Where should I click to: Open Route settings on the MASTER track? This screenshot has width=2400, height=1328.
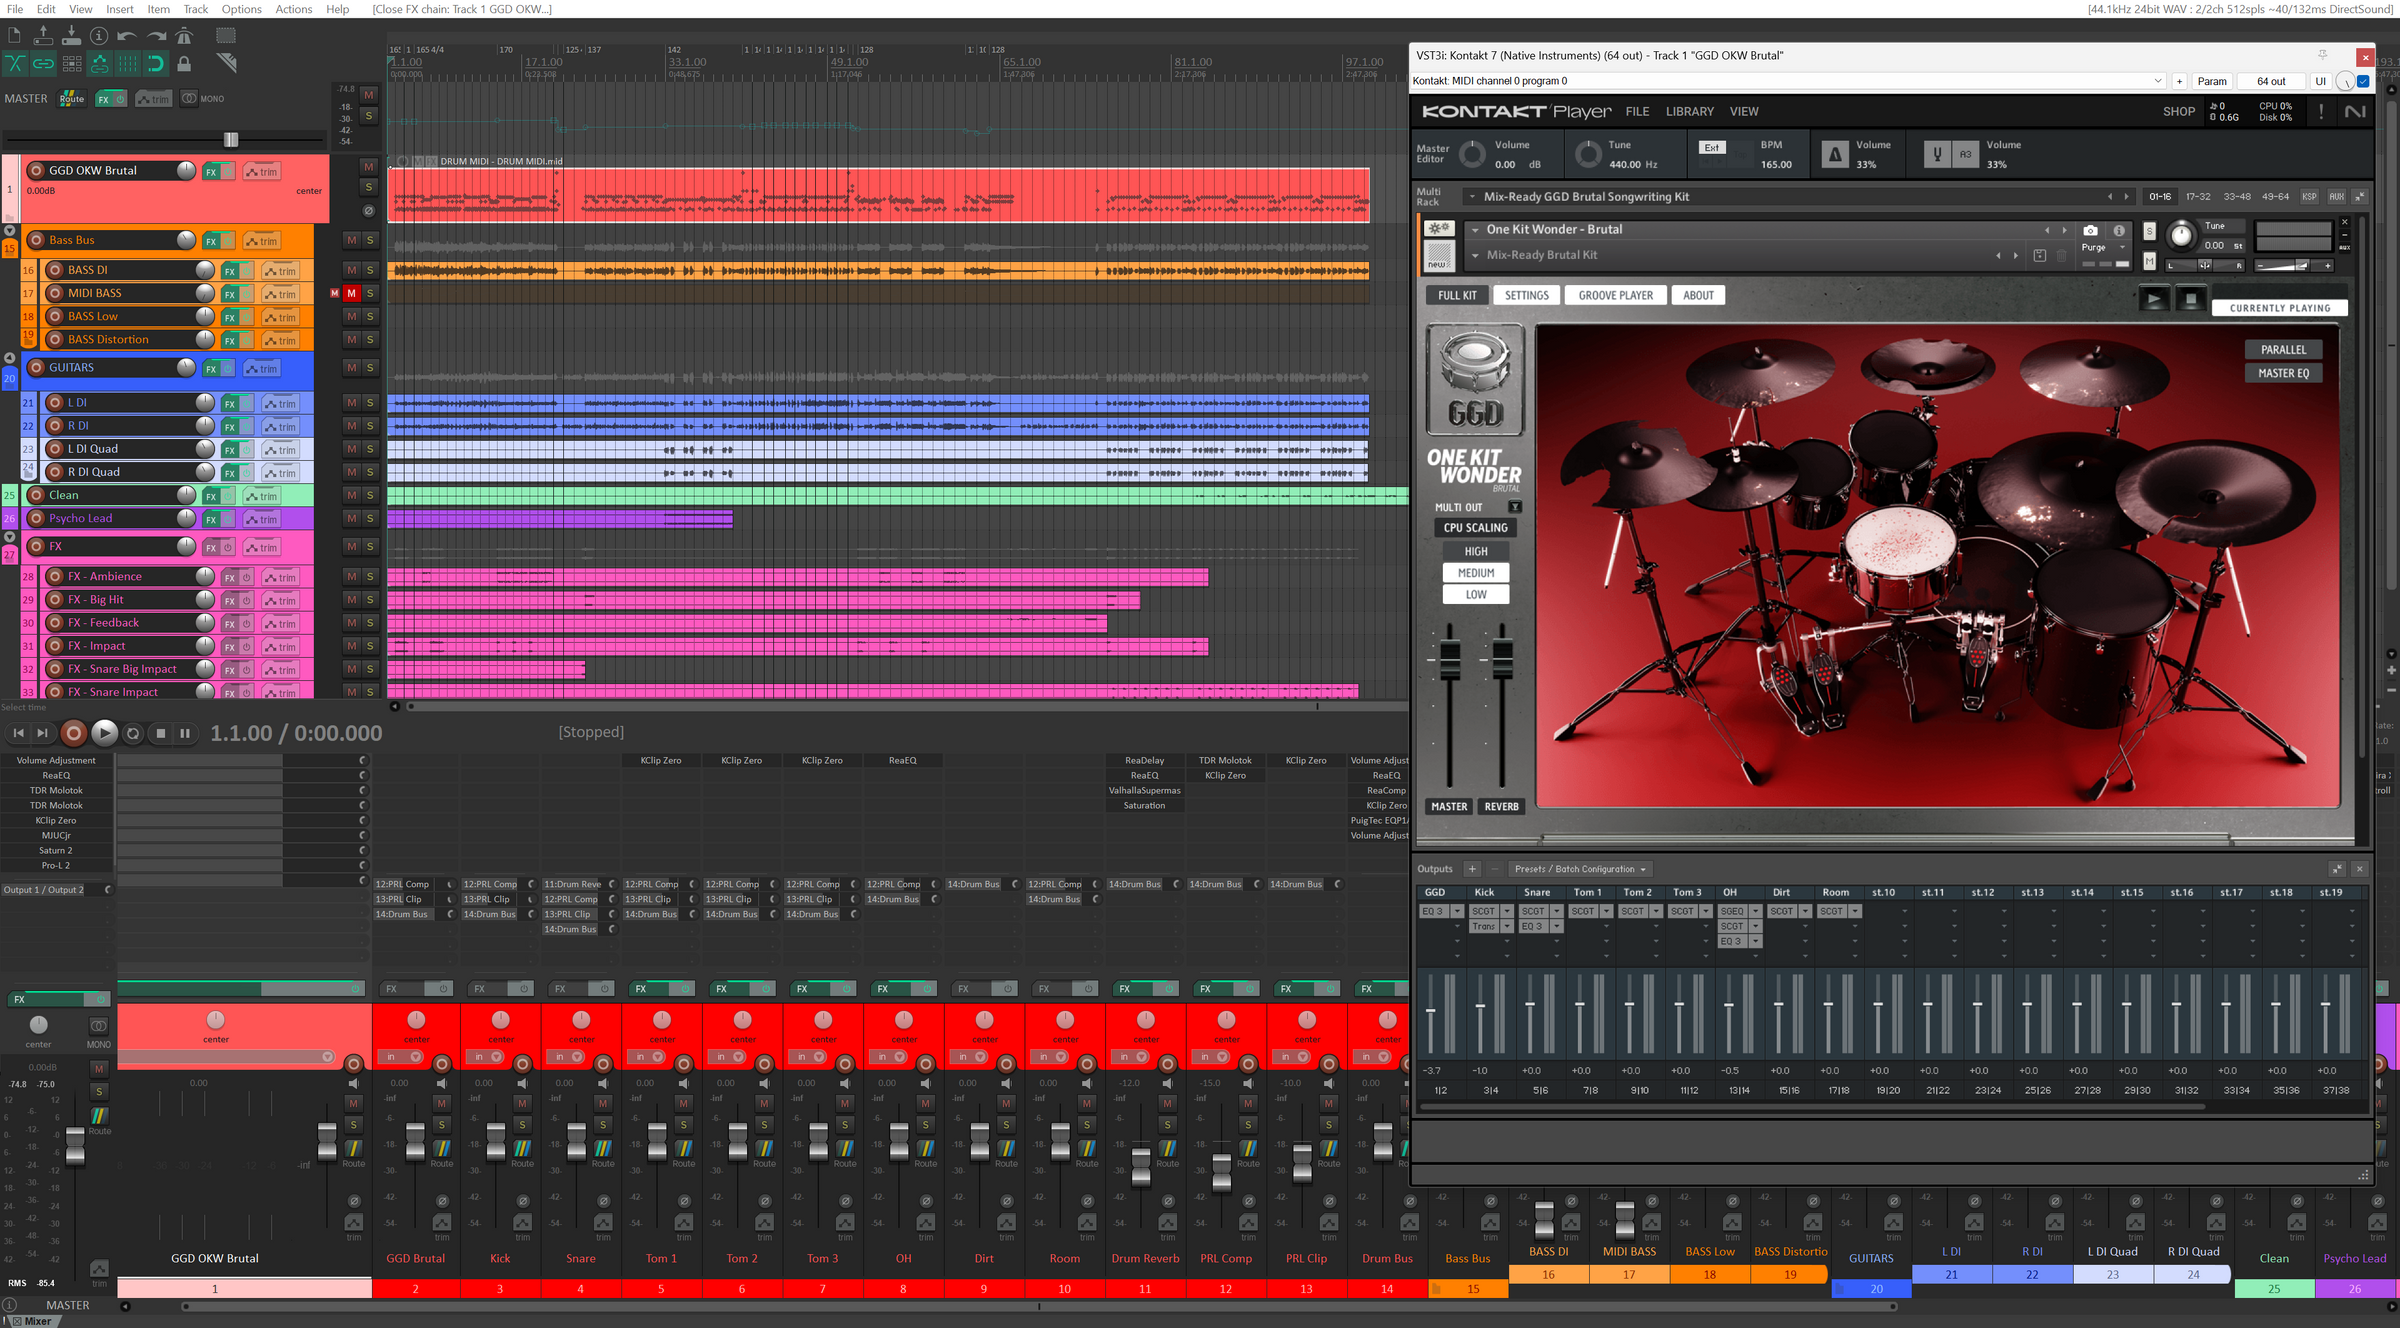tap(70, 98)
